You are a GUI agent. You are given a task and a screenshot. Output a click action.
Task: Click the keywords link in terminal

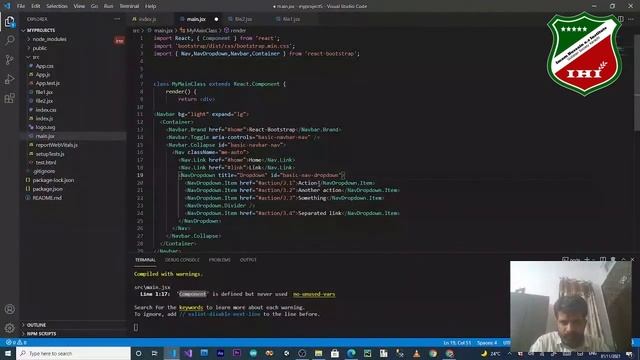(x=191, y=307)
